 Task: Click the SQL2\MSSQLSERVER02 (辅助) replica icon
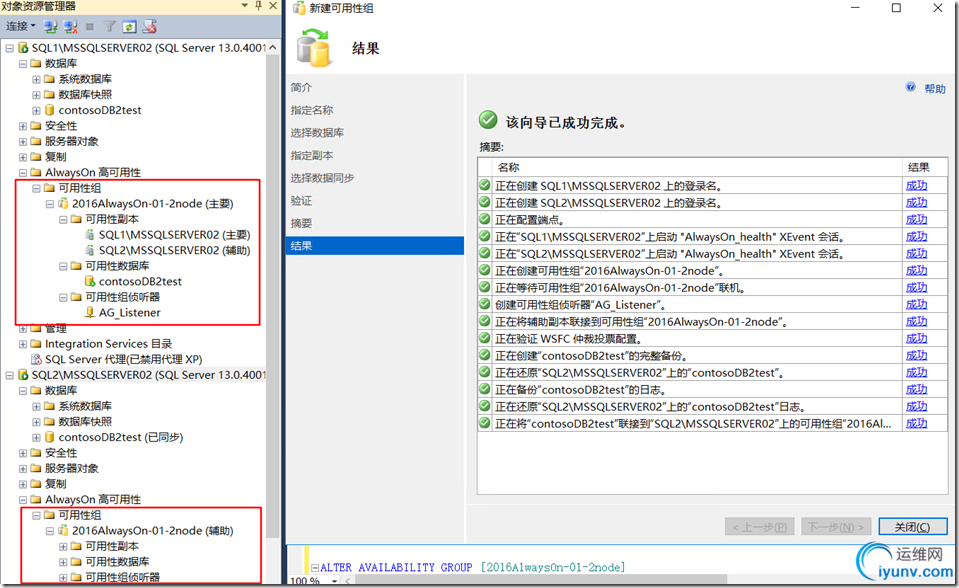point(90,250)
